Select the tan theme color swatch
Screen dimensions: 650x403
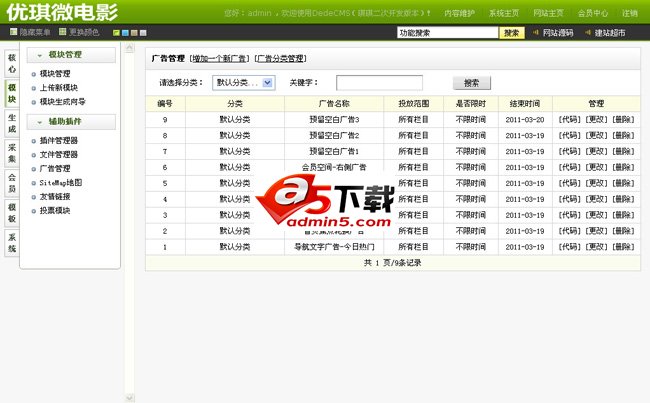point(134,33)
